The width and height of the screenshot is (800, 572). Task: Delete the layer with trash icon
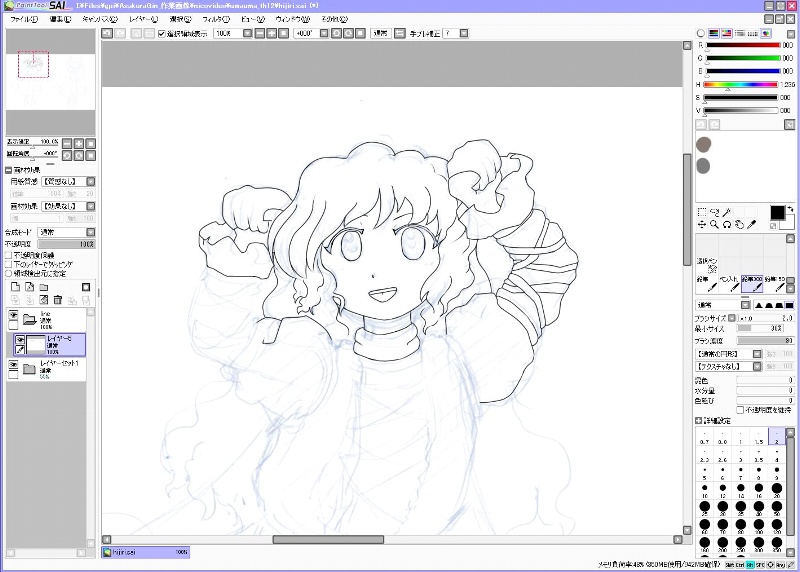coord(57,300)
